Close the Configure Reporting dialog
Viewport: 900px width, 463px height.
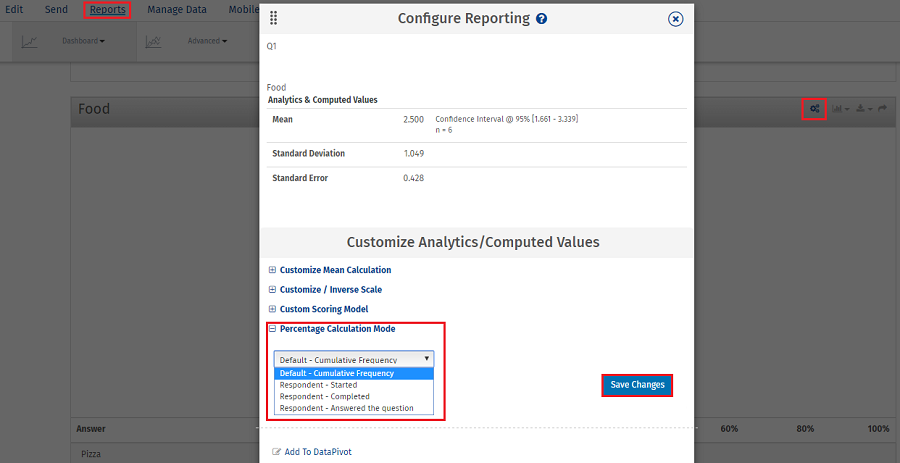pos(675,19)
